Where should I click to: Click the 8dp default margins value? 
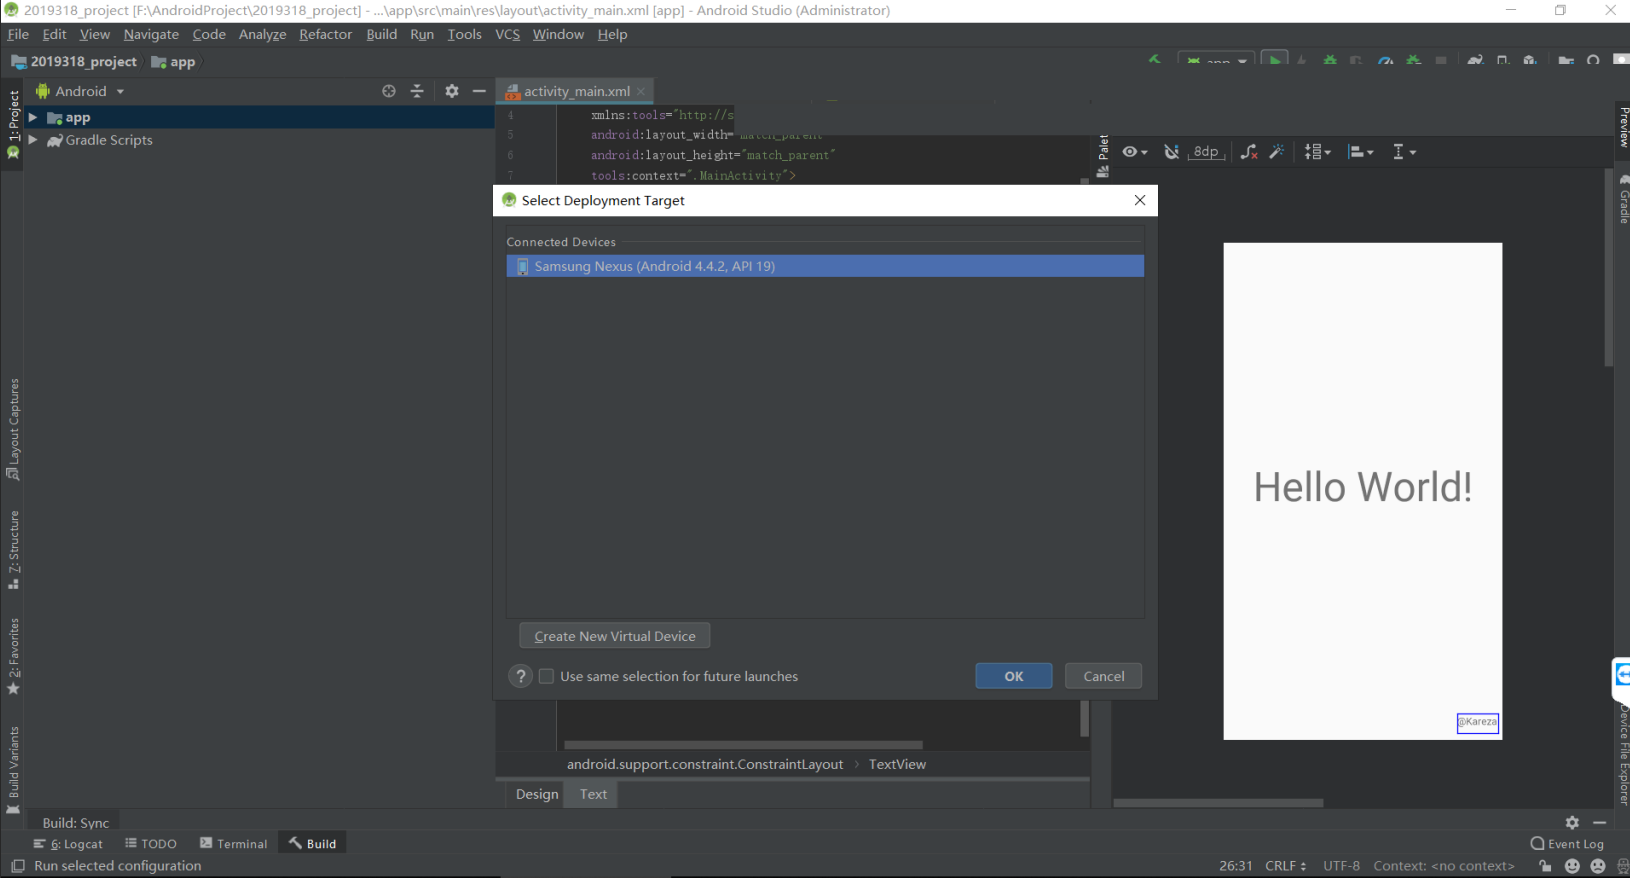click(x=1207, y=152)
